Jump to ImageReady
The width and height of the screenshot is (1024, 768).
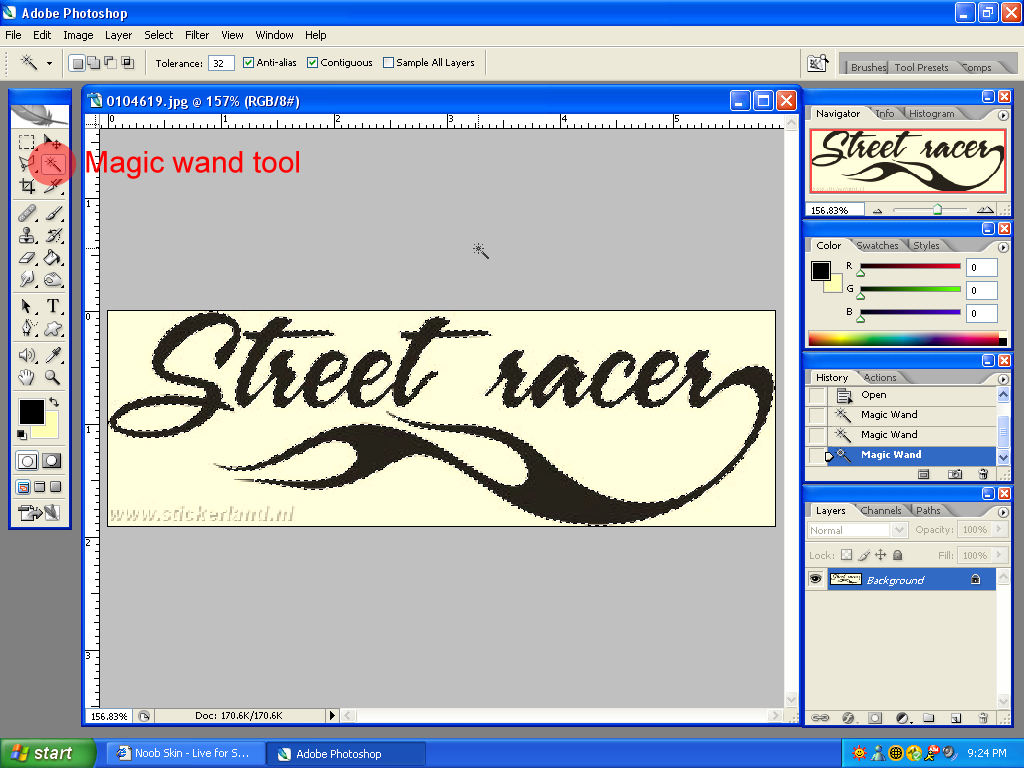(39, 513)
